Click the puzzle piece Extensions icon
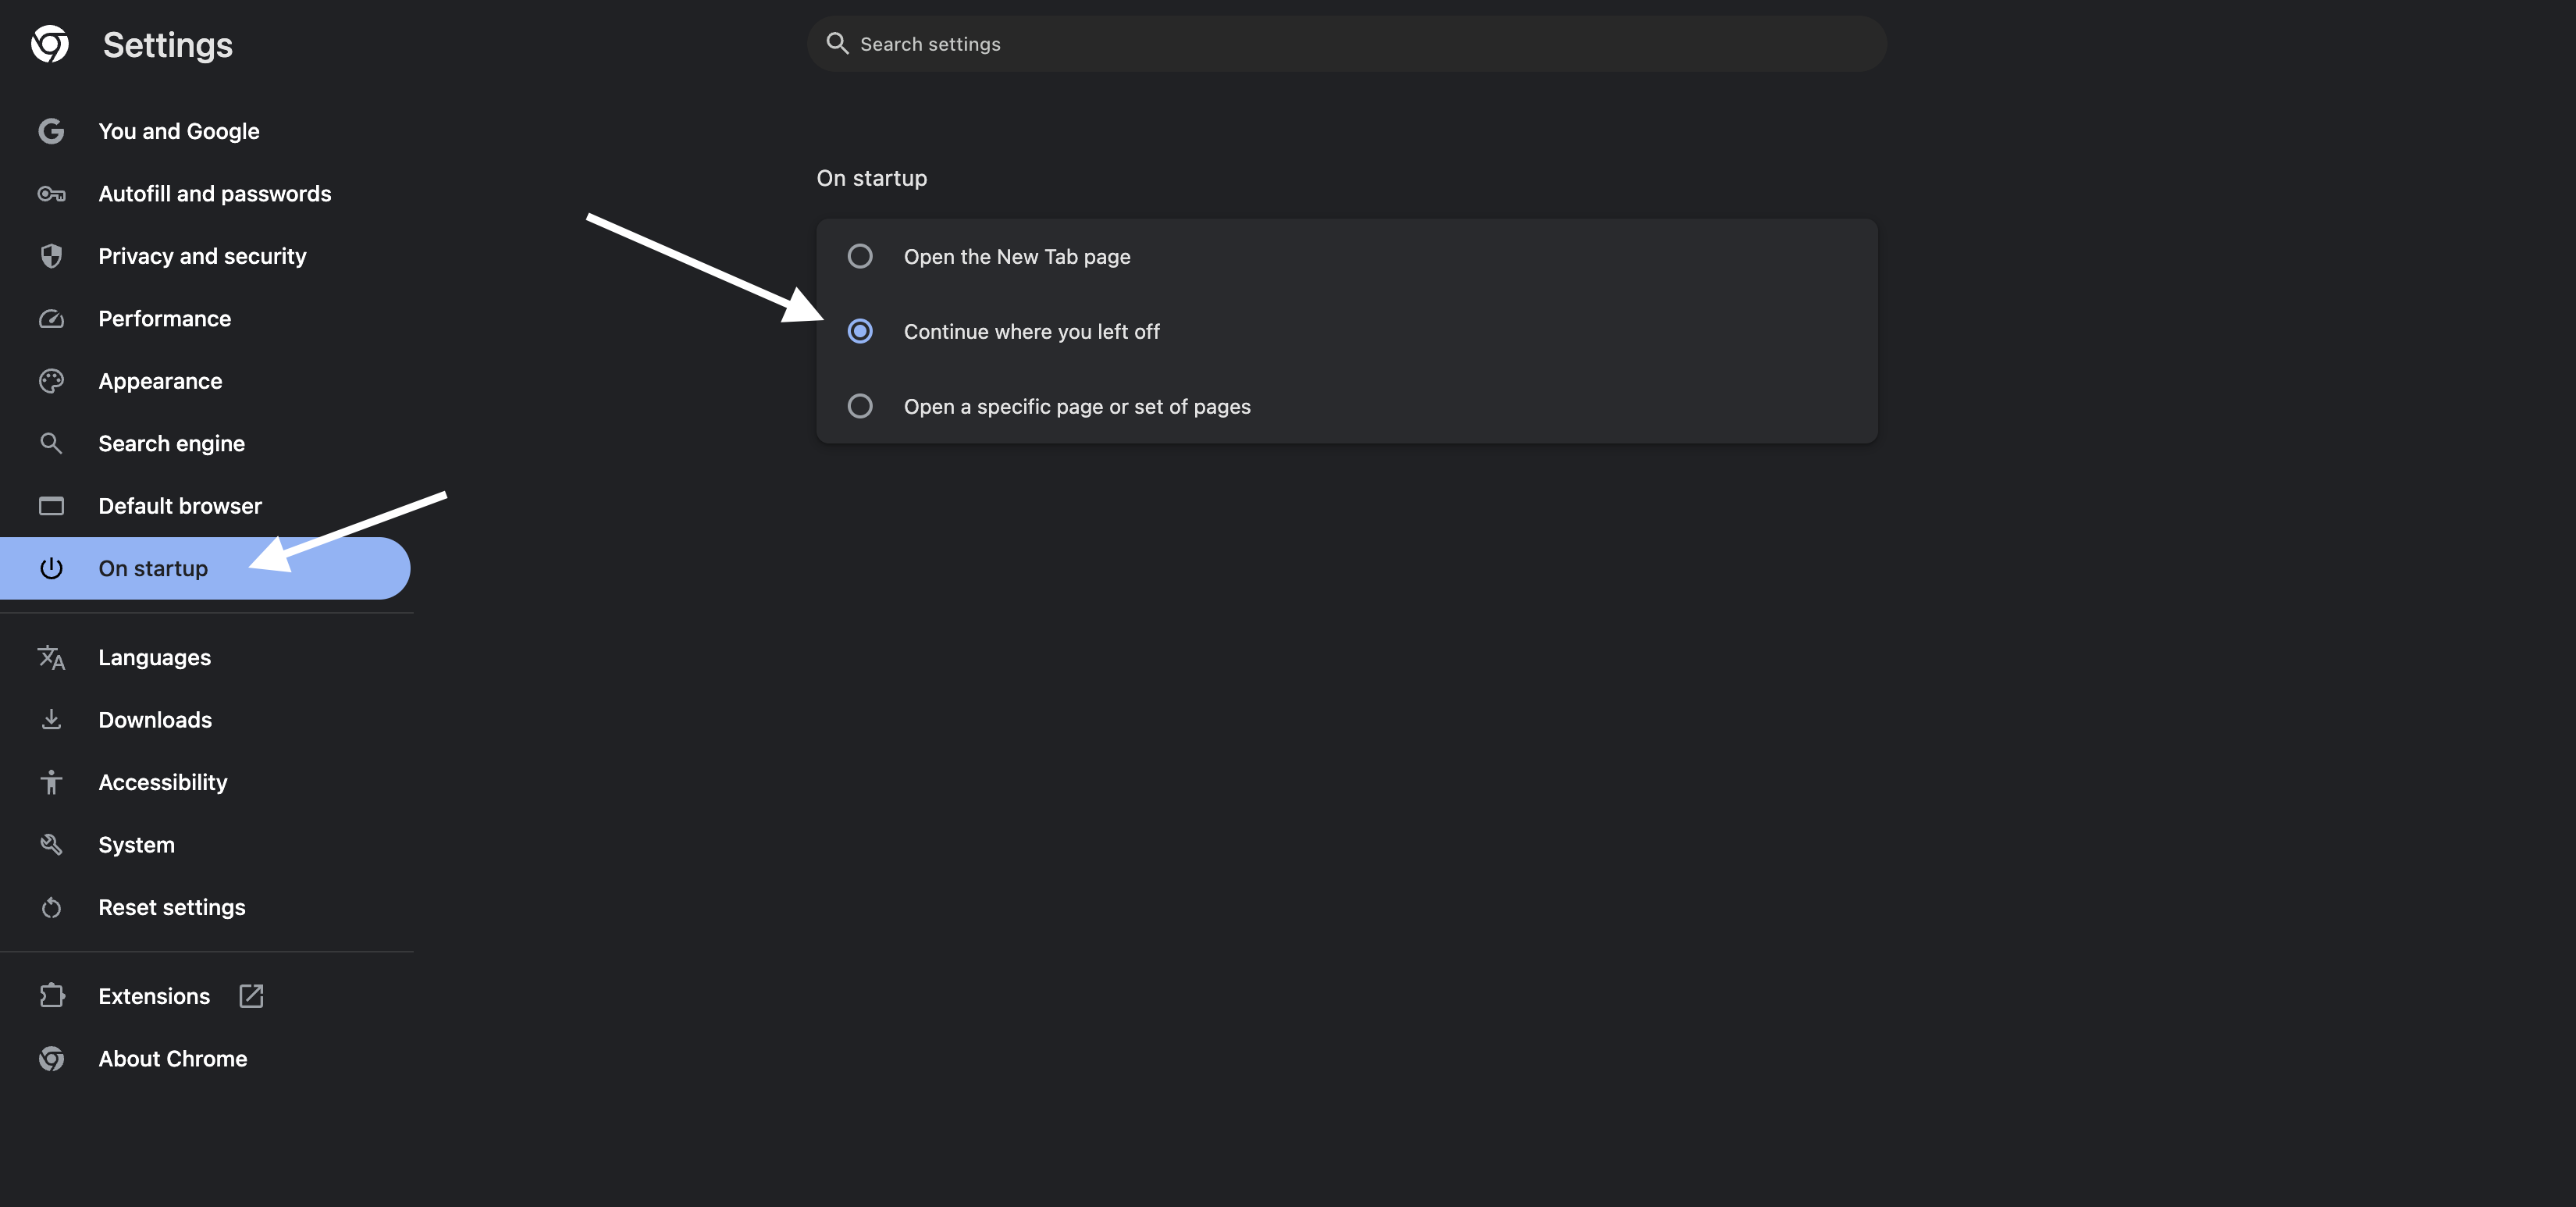The image size is (2576, 1207). [x=51, y=996]
